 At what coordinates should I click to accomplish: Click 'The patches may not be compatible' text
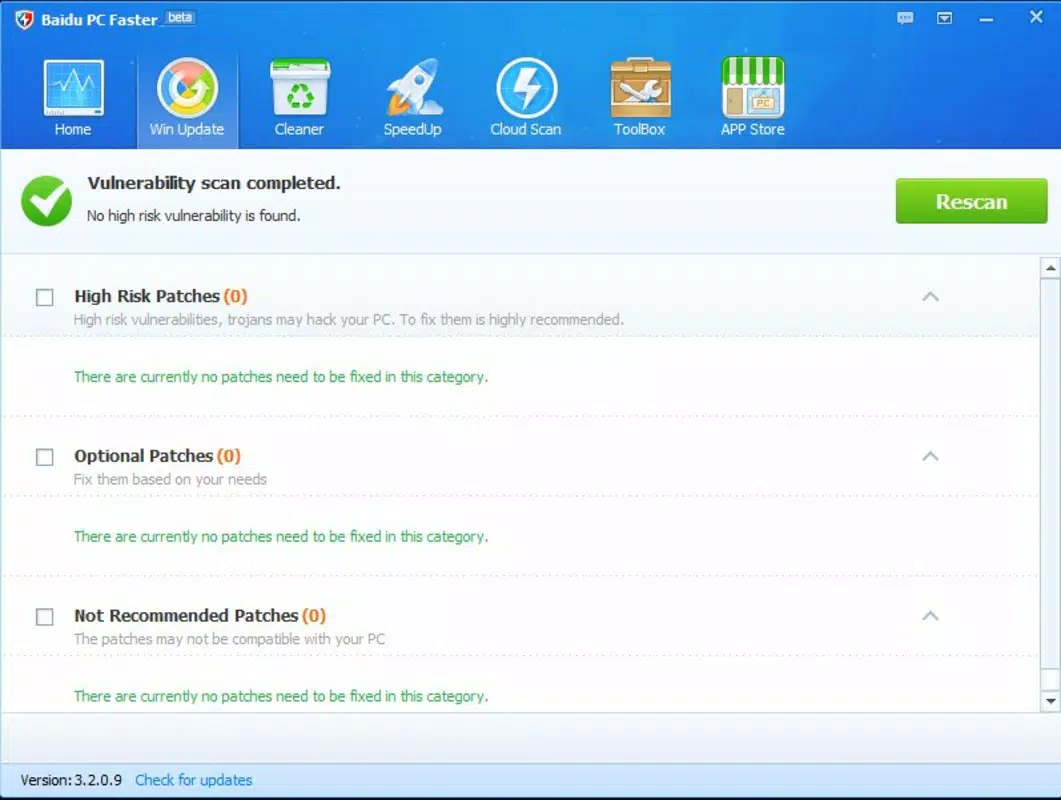229,639
